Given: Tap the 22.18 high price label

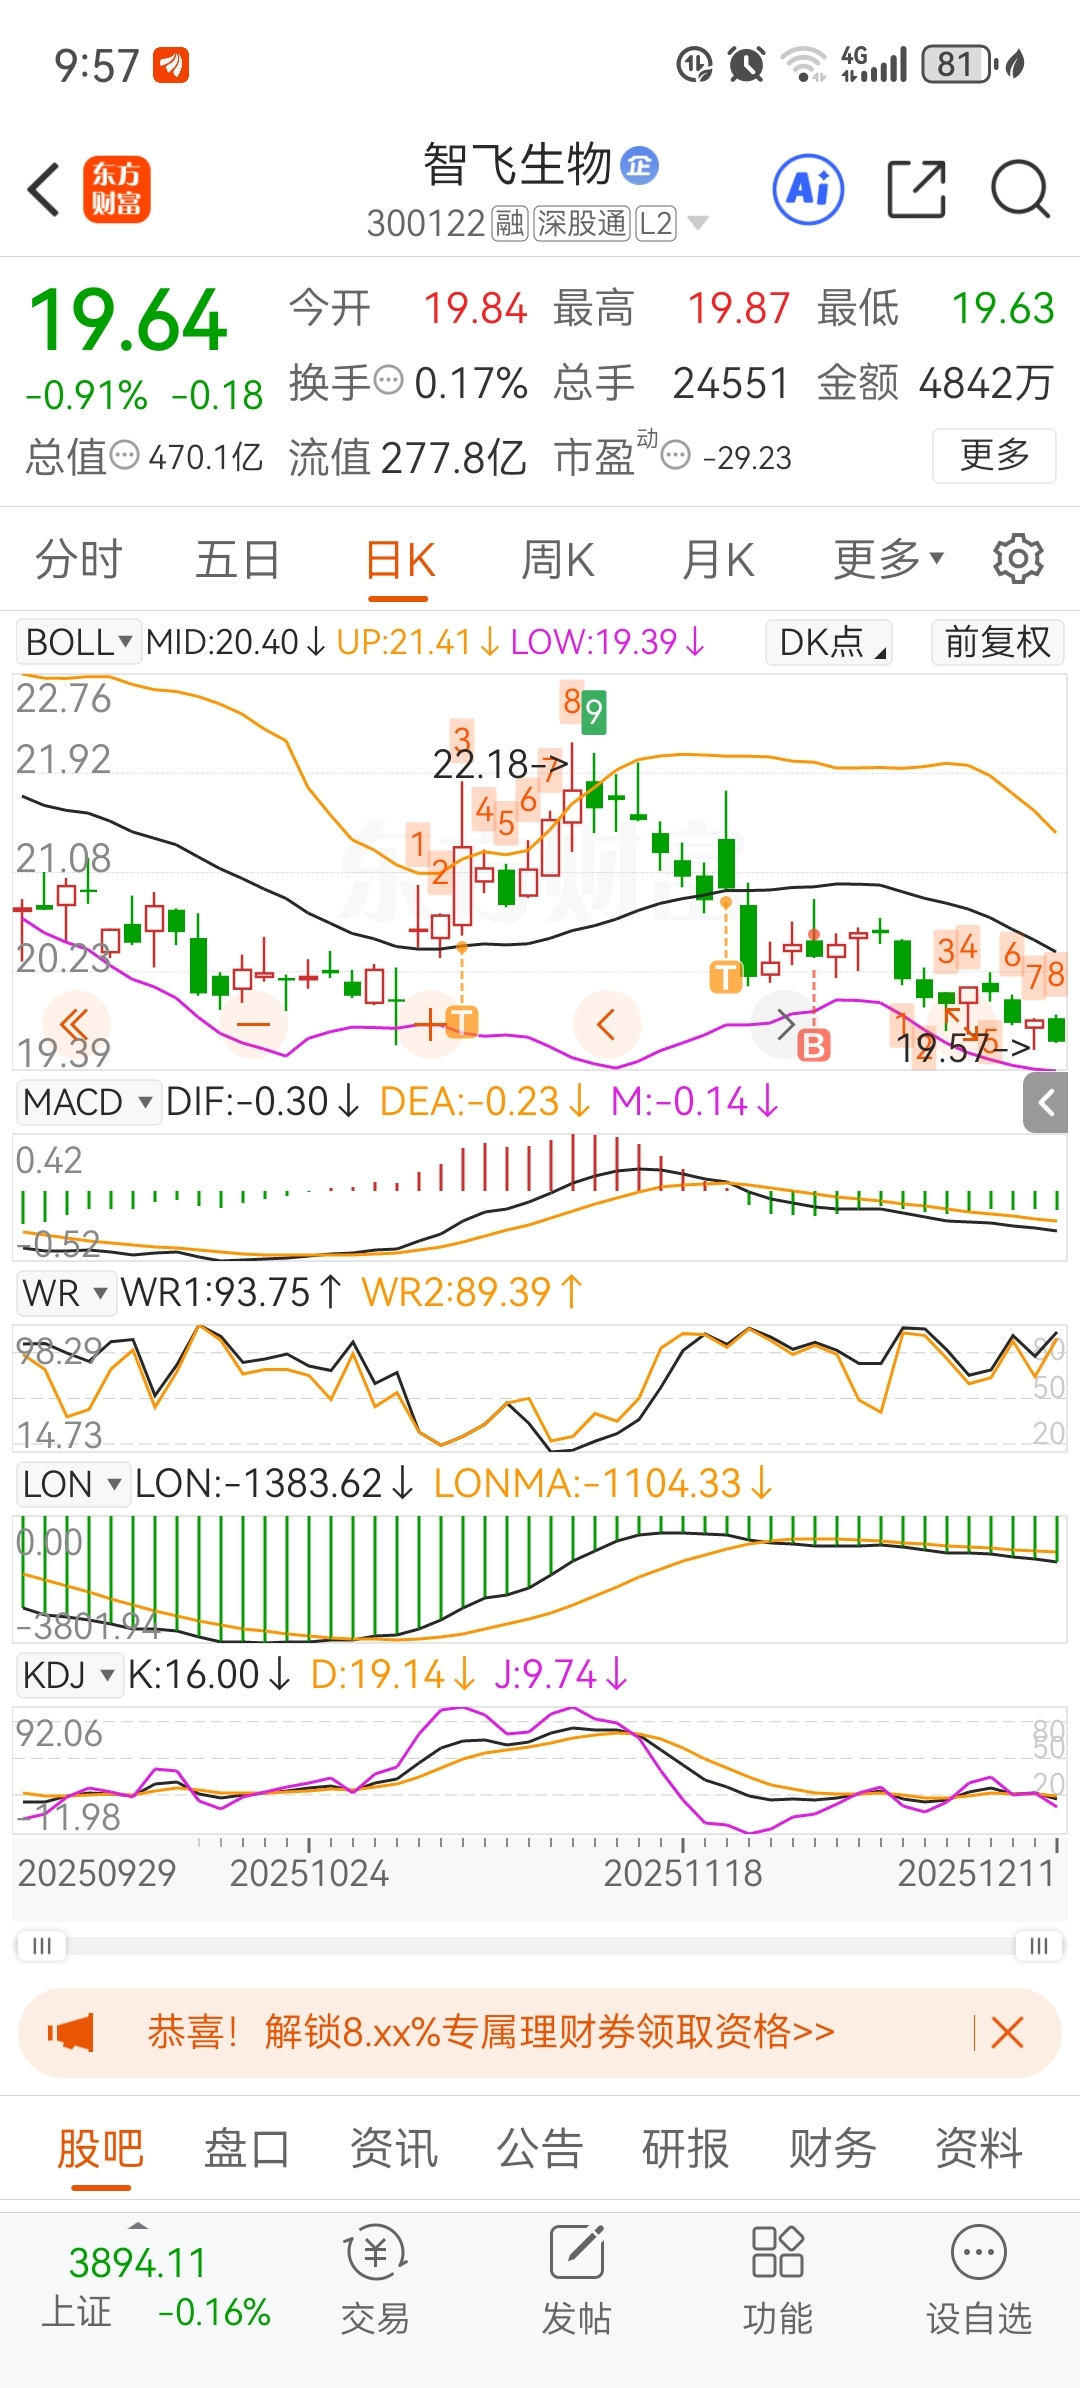Looking at the screenshot, I should click(x=499, y=765).
